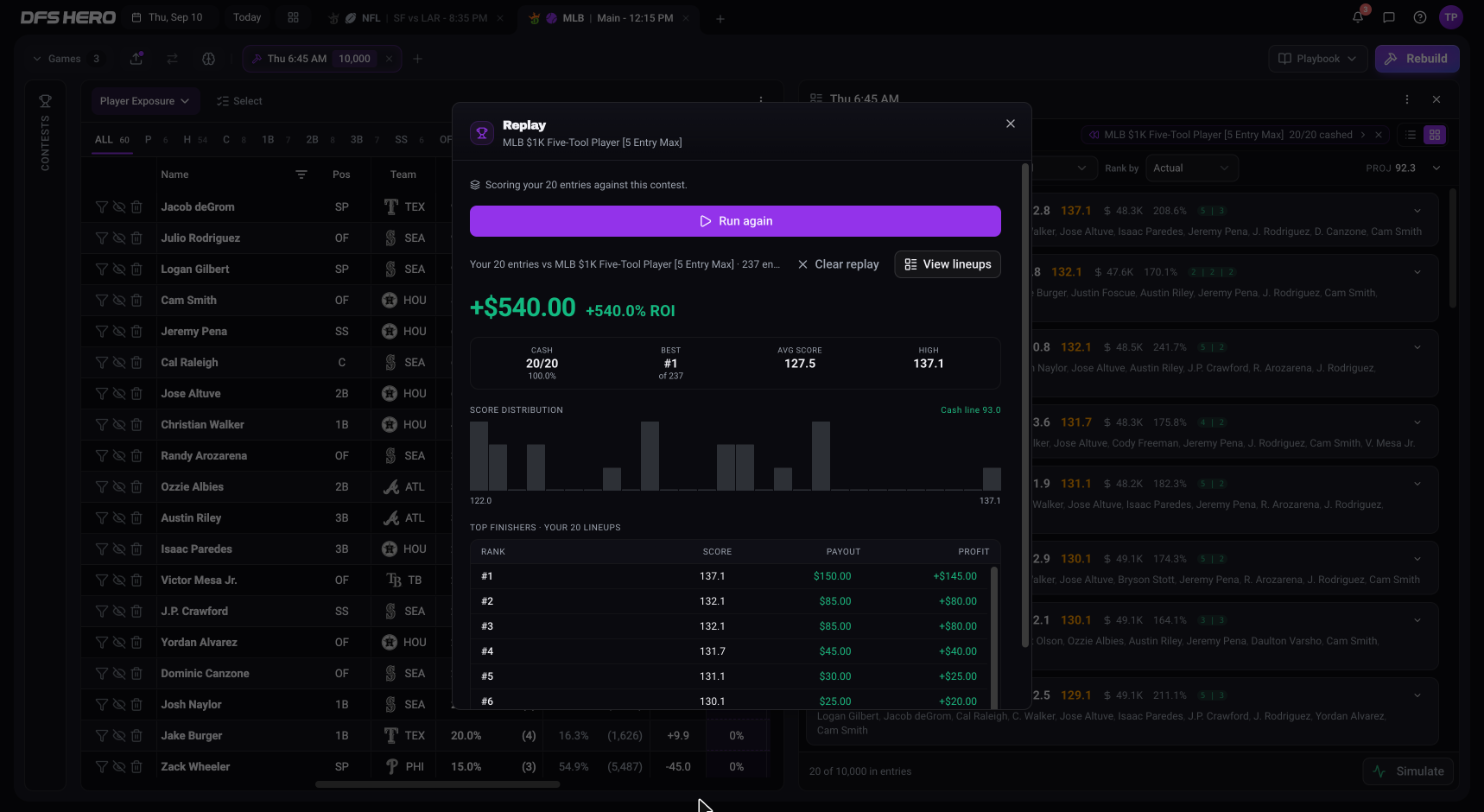Open the Rank by Actual dropdown
The width and height of the screenshot is (1484, 812).
[1192, 168]
